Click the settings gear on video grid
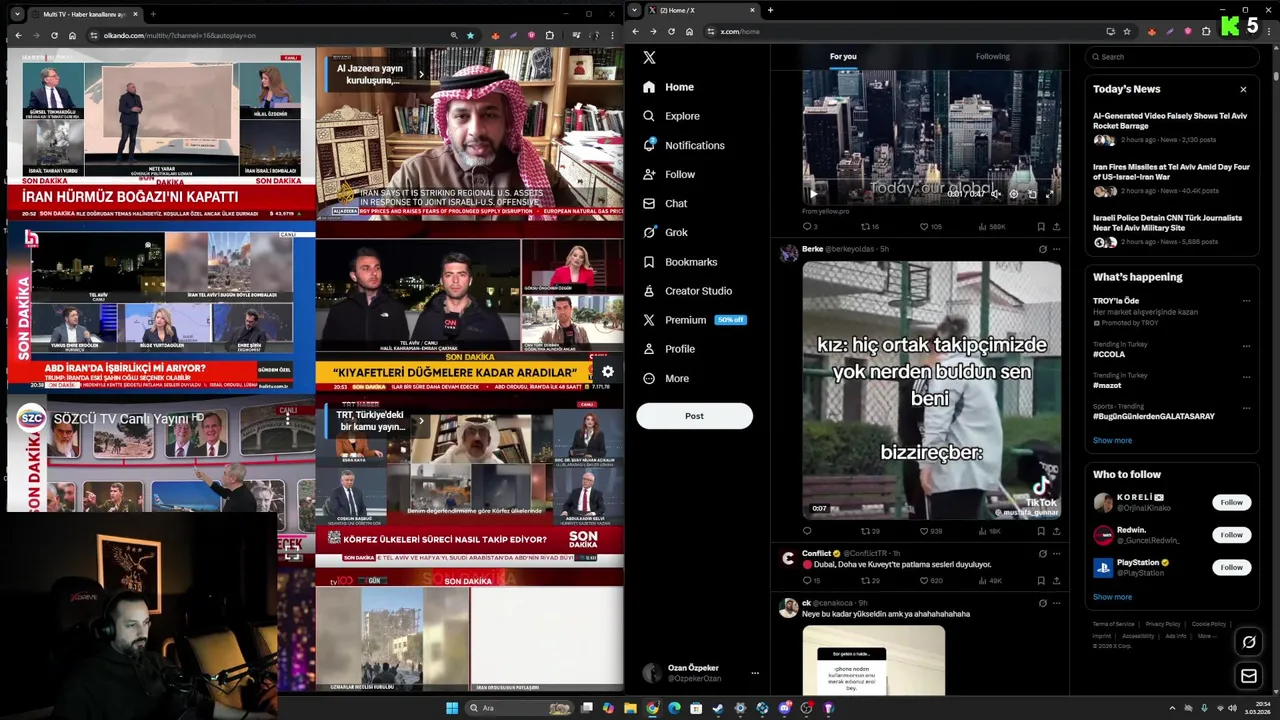Screen dimensions: 1280x720 (x=607, y=372)
